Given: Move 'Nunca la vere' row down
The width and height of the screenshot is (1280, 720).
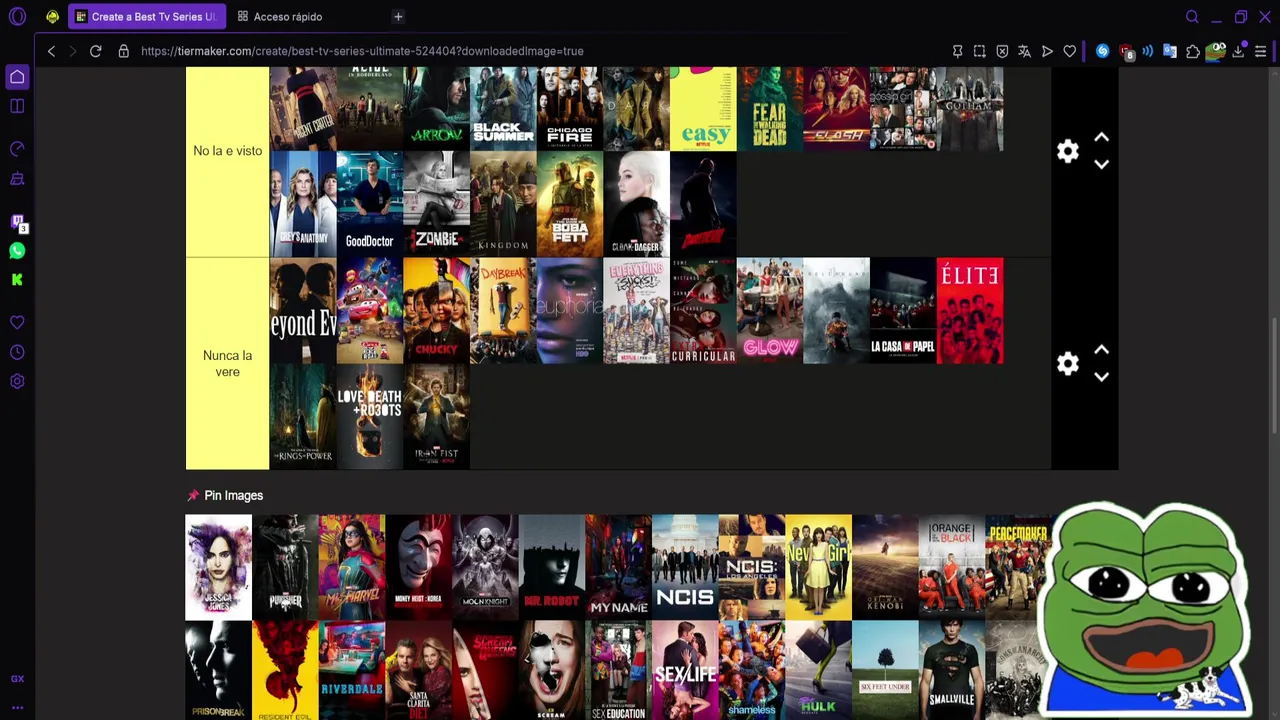Looking at the screenshot, I should [1101, 376].
